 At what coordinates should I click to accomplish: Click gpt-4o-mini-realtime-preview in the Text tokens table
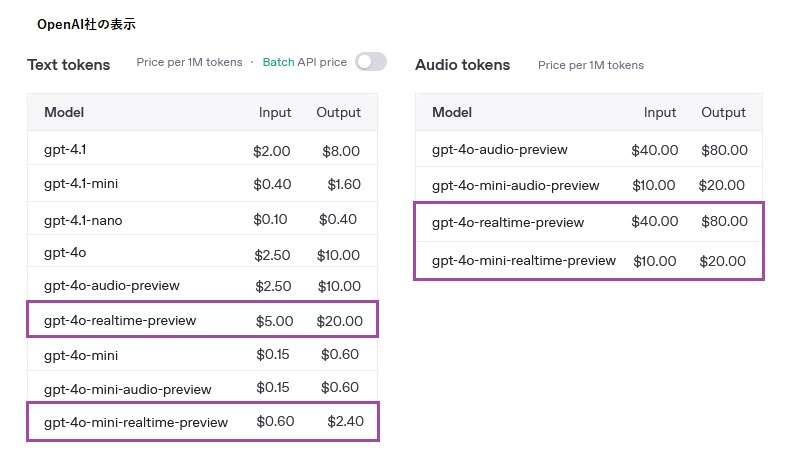click(136, 422)
